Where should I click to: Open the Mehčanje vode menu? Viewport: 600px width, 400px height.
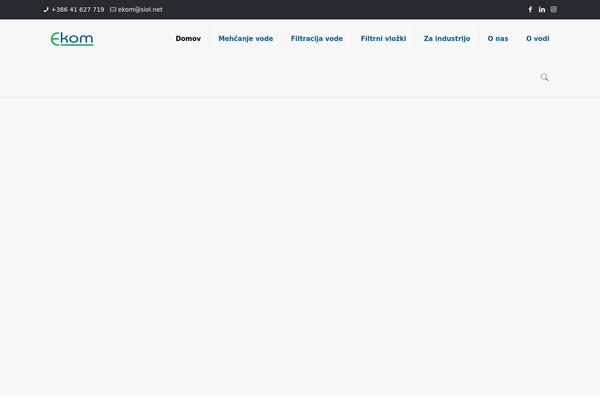coord(246,39)
